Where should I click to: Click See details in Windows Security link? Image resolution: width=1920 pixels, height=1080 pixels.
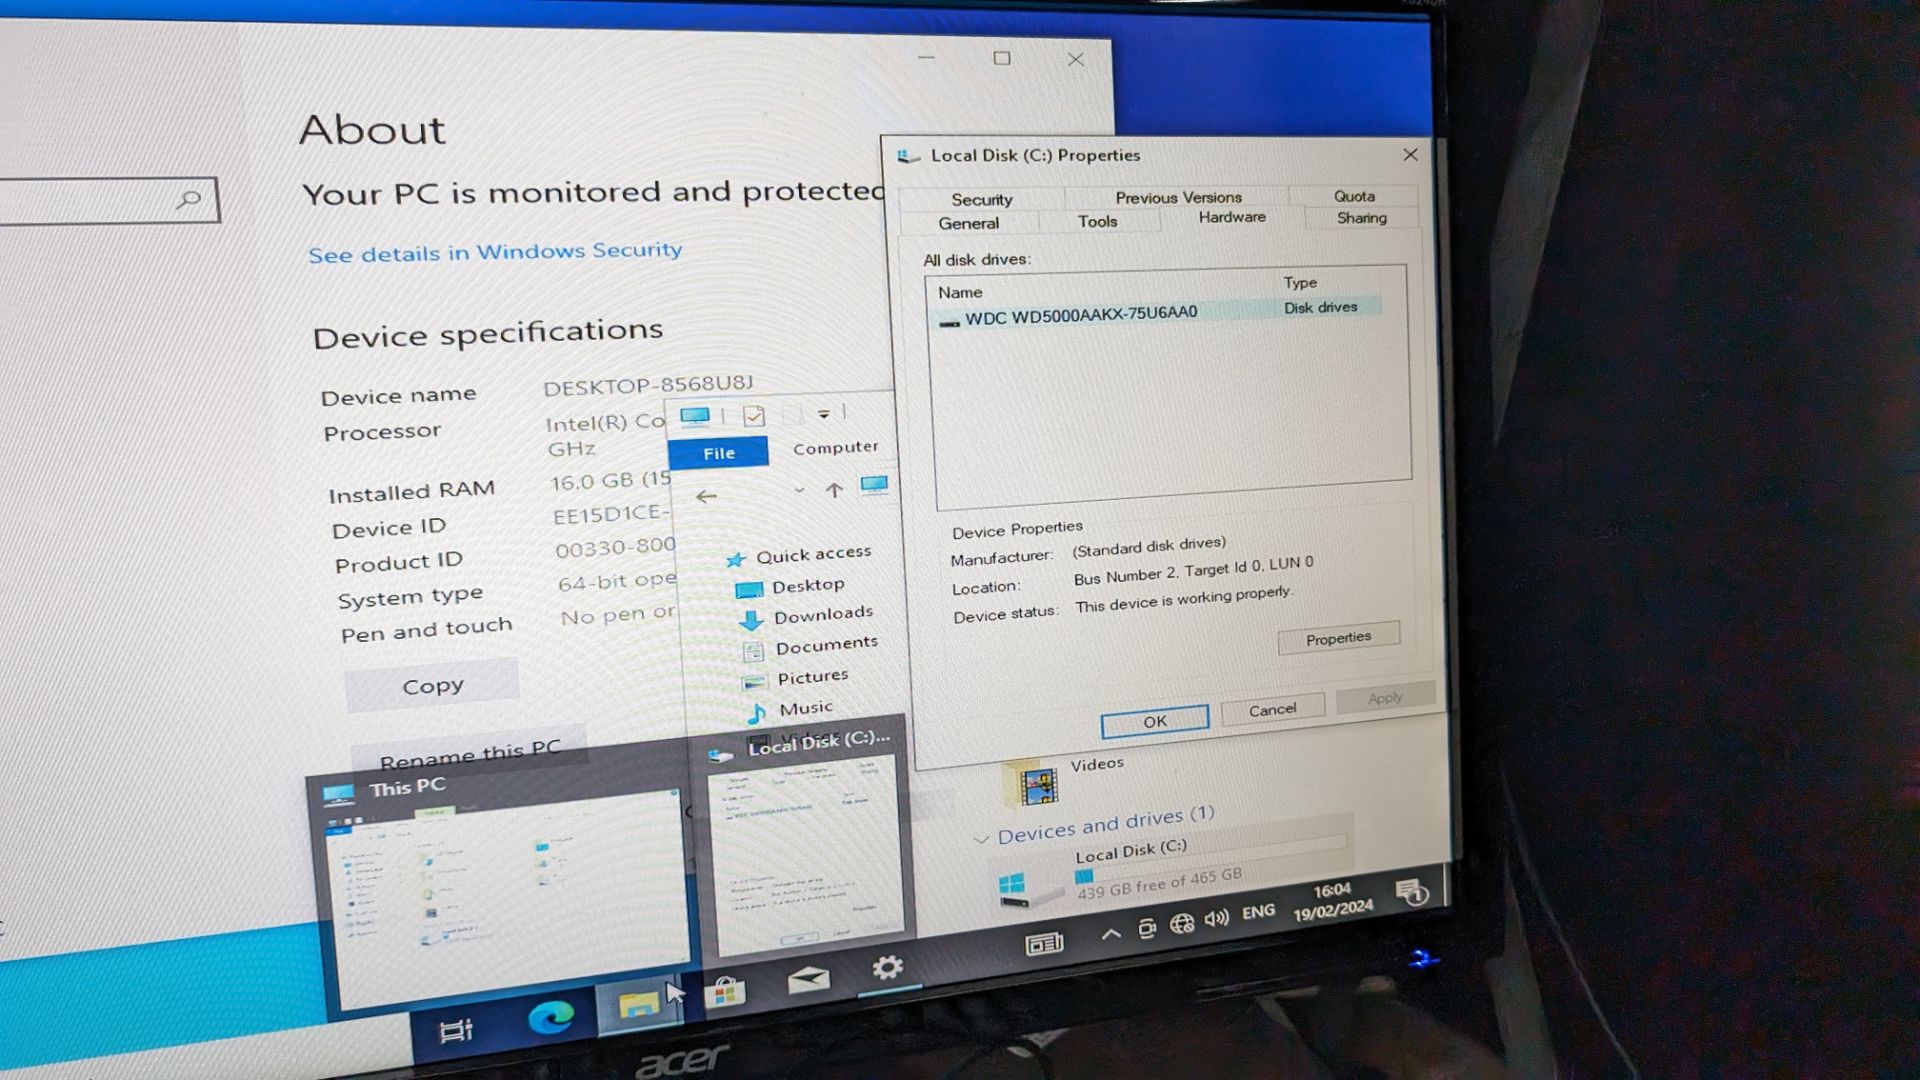pyautogui.click(x=496, y=249)
